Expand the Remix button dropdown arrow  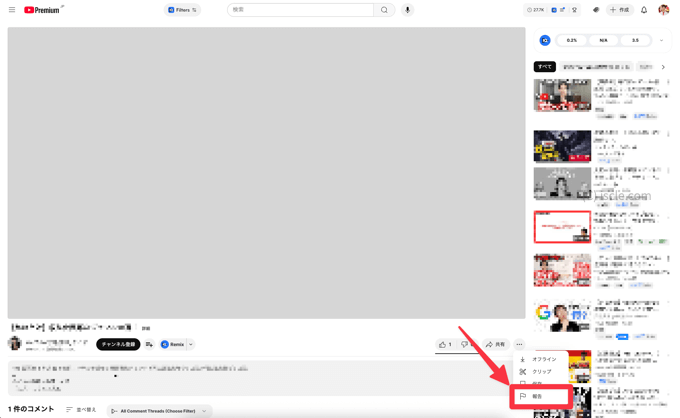[191, 344]
